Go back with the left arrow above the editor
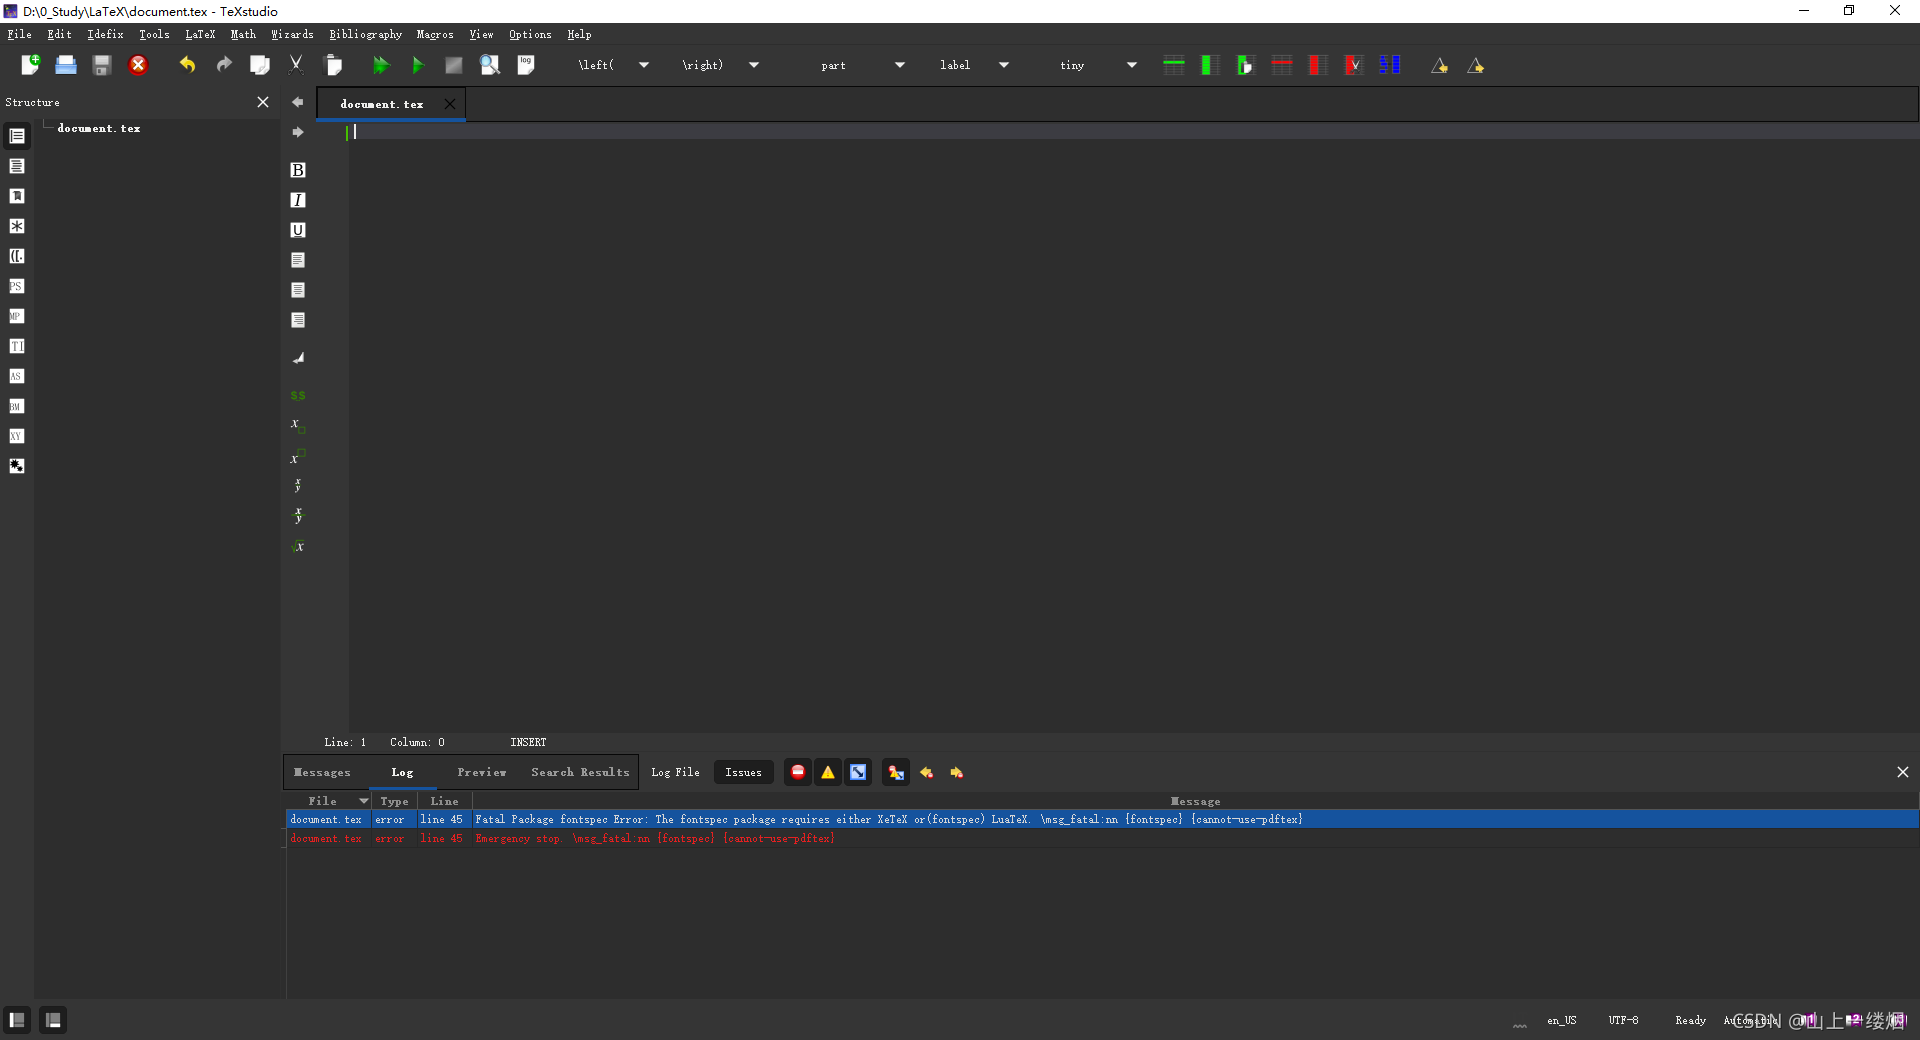Image resolution: width=1920 pixels, height=1040 pixels. [298, 102]
